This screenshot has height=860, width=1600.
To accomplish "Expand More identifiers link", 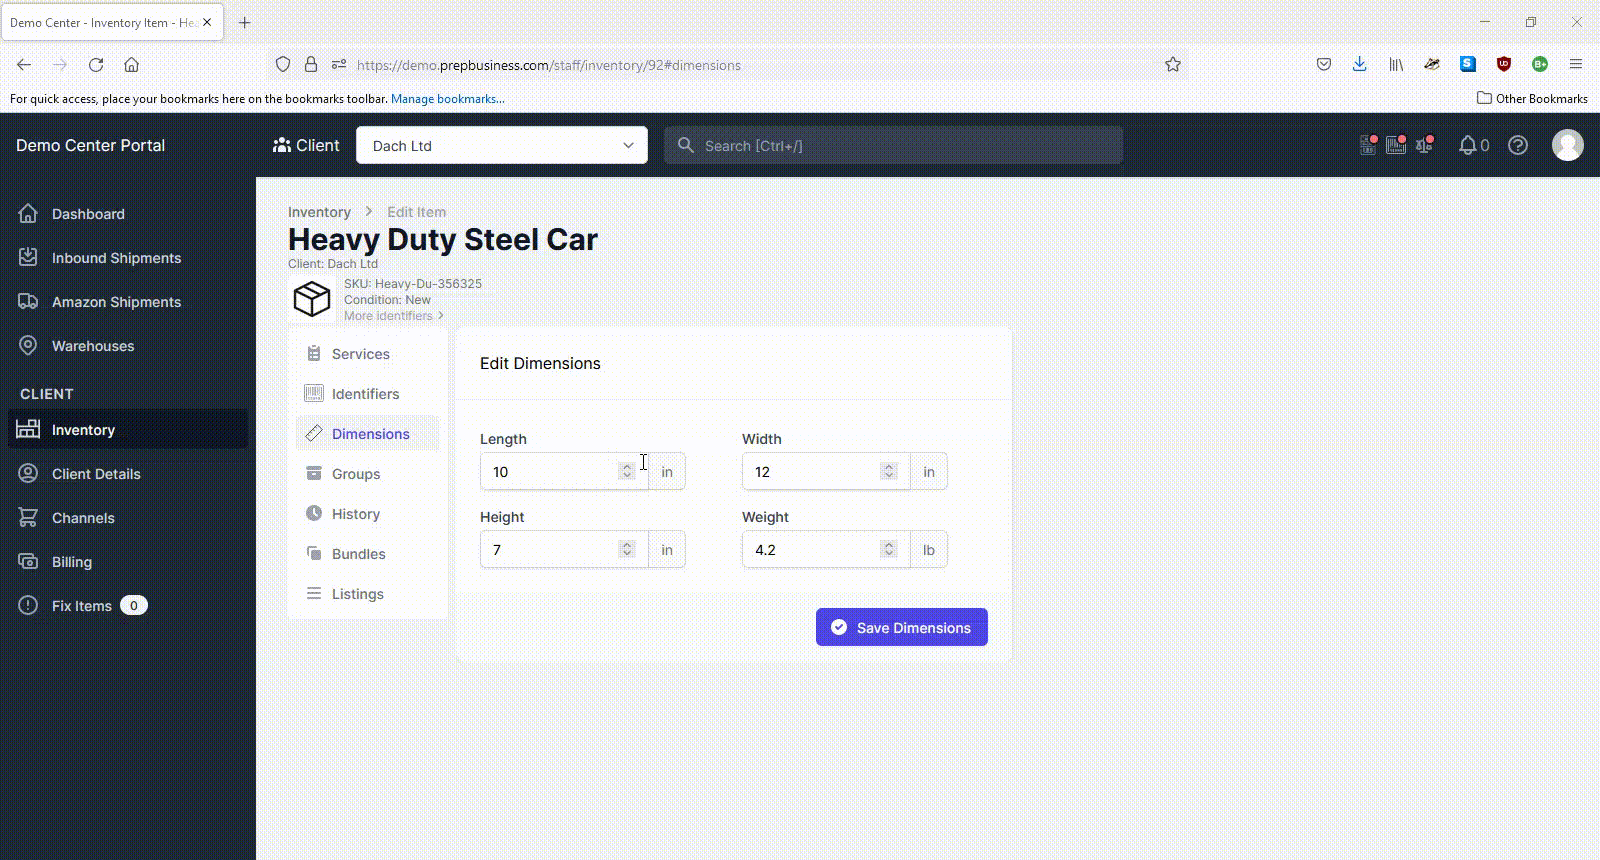I will tap(394, 316).
